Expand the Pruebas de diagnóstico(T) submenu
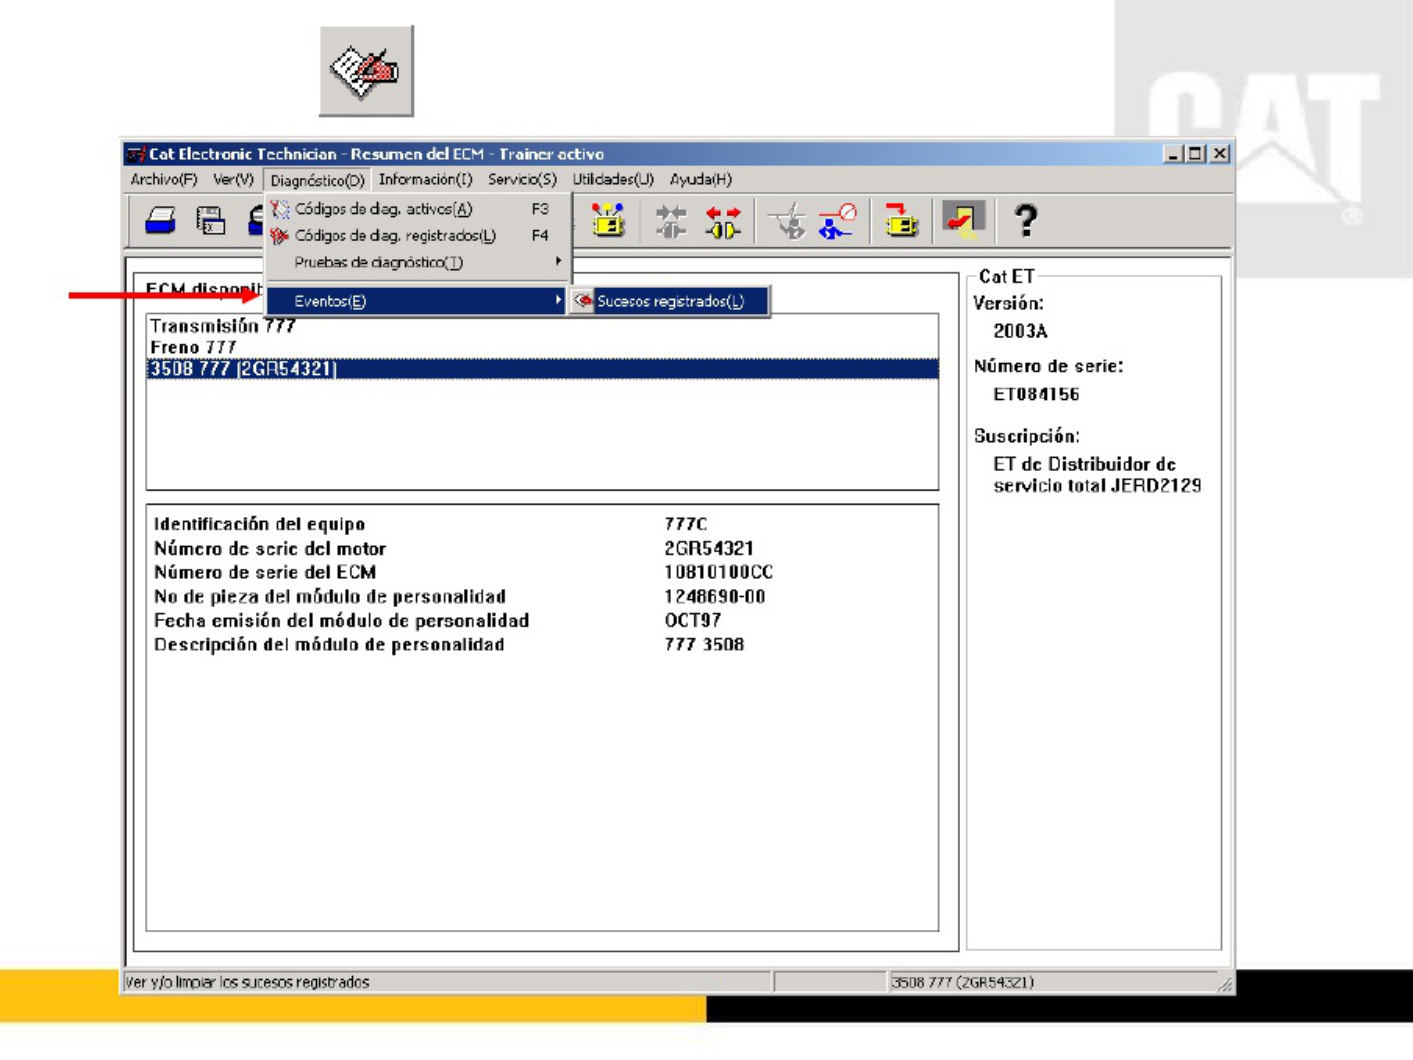The image size is (1413, 1060). point(418,262)
